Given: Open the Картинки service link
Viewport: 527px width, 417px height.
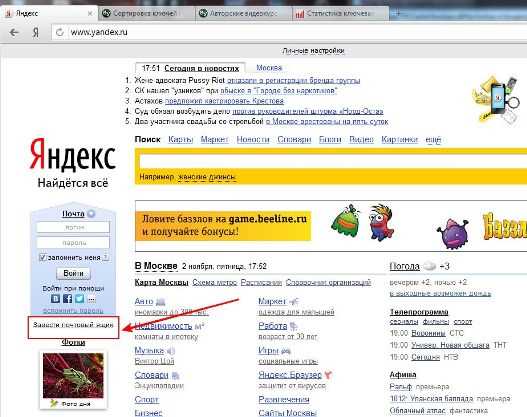Looking at the screenshot, I should (x=400, y=139).
